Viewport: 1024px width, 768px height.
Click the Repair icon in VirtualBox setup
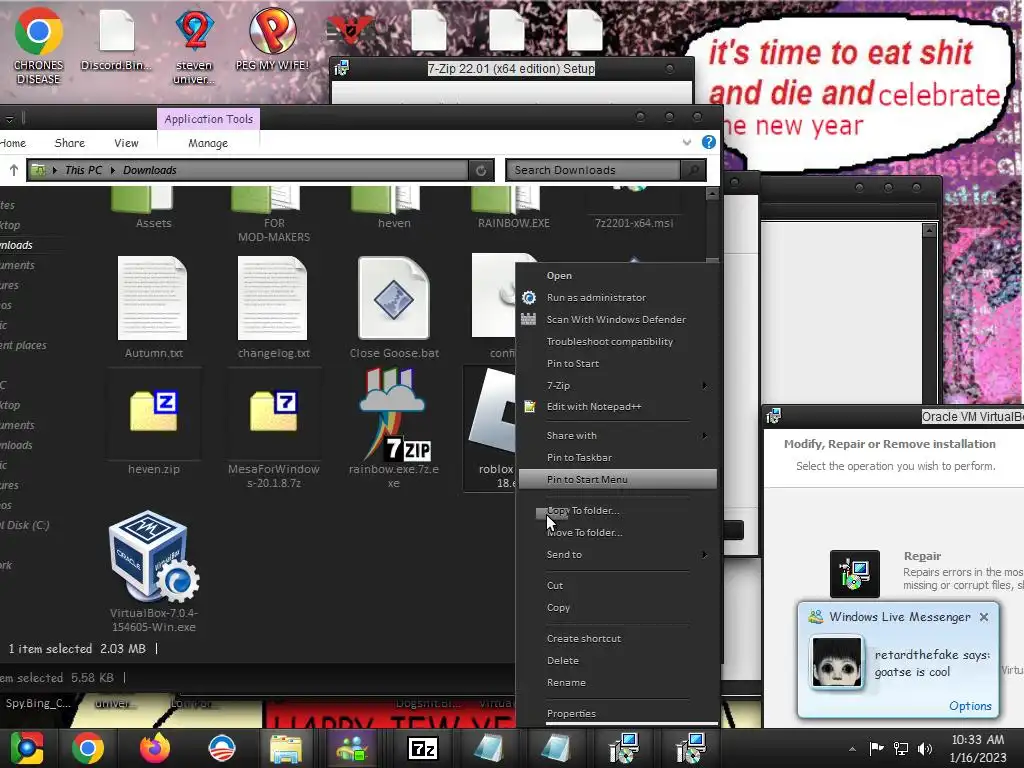[x=855, y=574]
